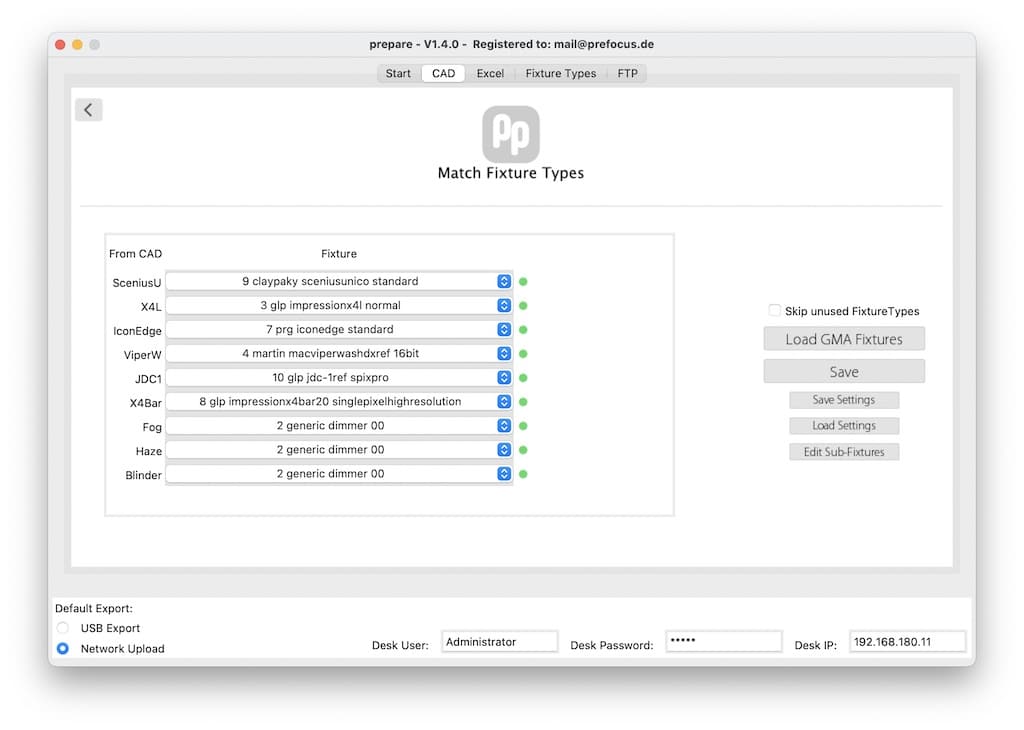Click green status dot for X4Bar row
The width and height of the screenshot is (1024, 730).
coord(523,402)
